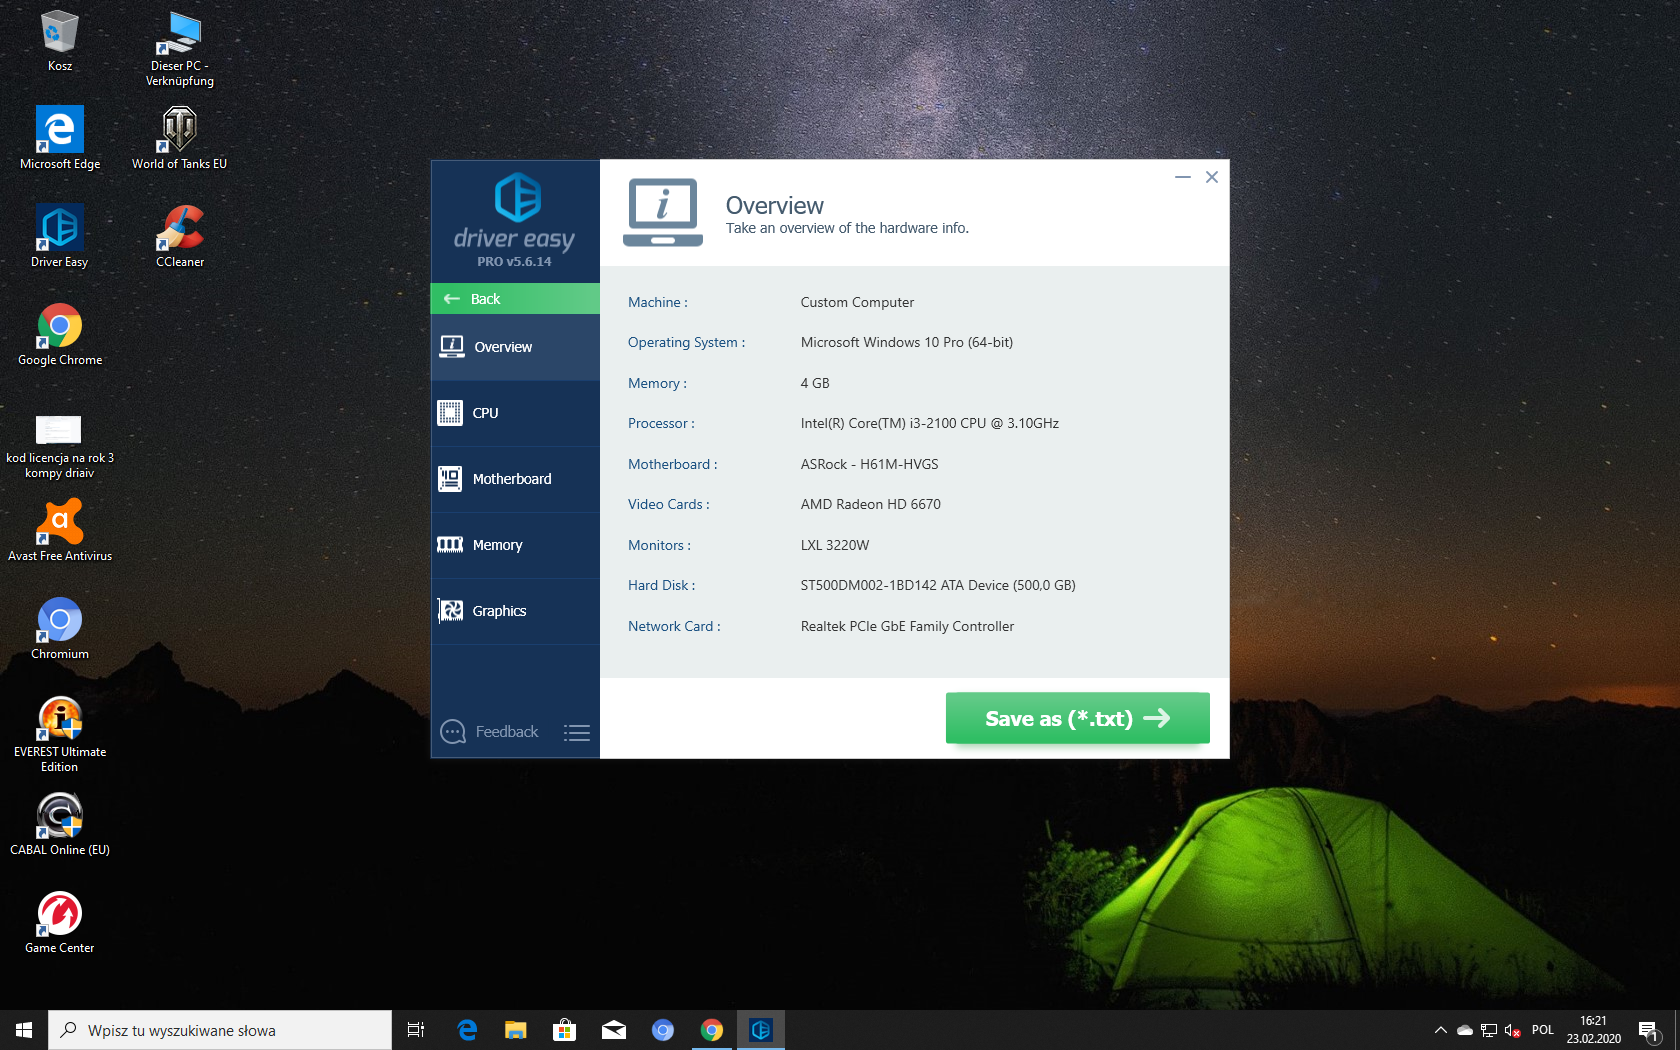Open the Game Center desktop shortcut
This screenshot has width=1680, height=1050.
tap(60, 922)
